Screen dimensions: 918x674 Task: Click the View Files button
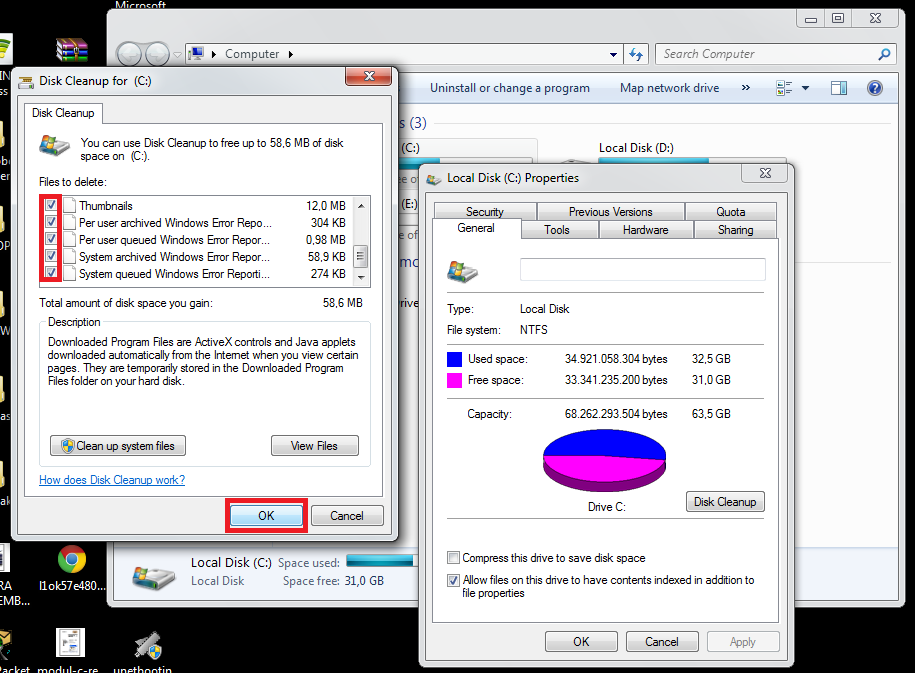click(x=314, y=446)
